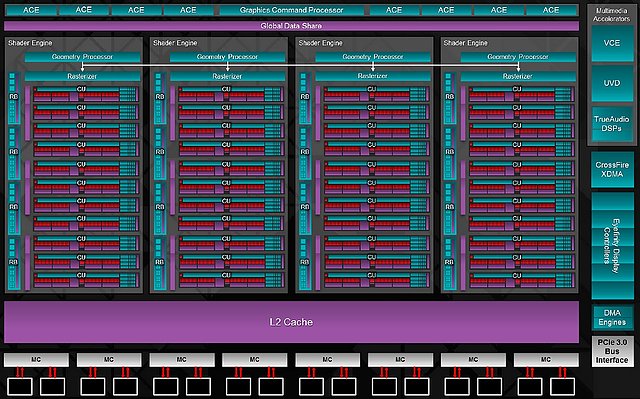Select the leftmost ACE block
The width and height of the screenshot is (640, 399).
click(x=31, y=10)
